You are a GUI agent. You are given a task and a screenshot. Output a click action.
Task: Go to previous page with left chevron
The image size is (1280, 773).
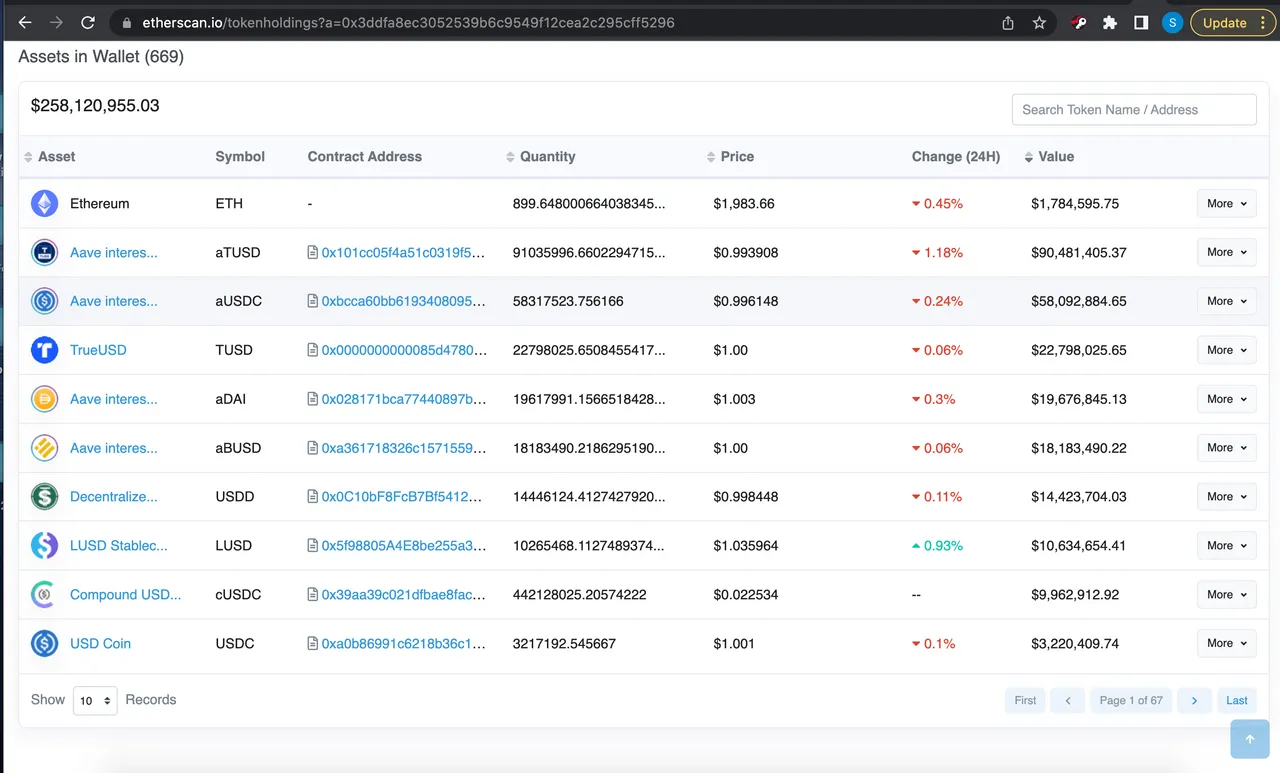pos(1068,701)
